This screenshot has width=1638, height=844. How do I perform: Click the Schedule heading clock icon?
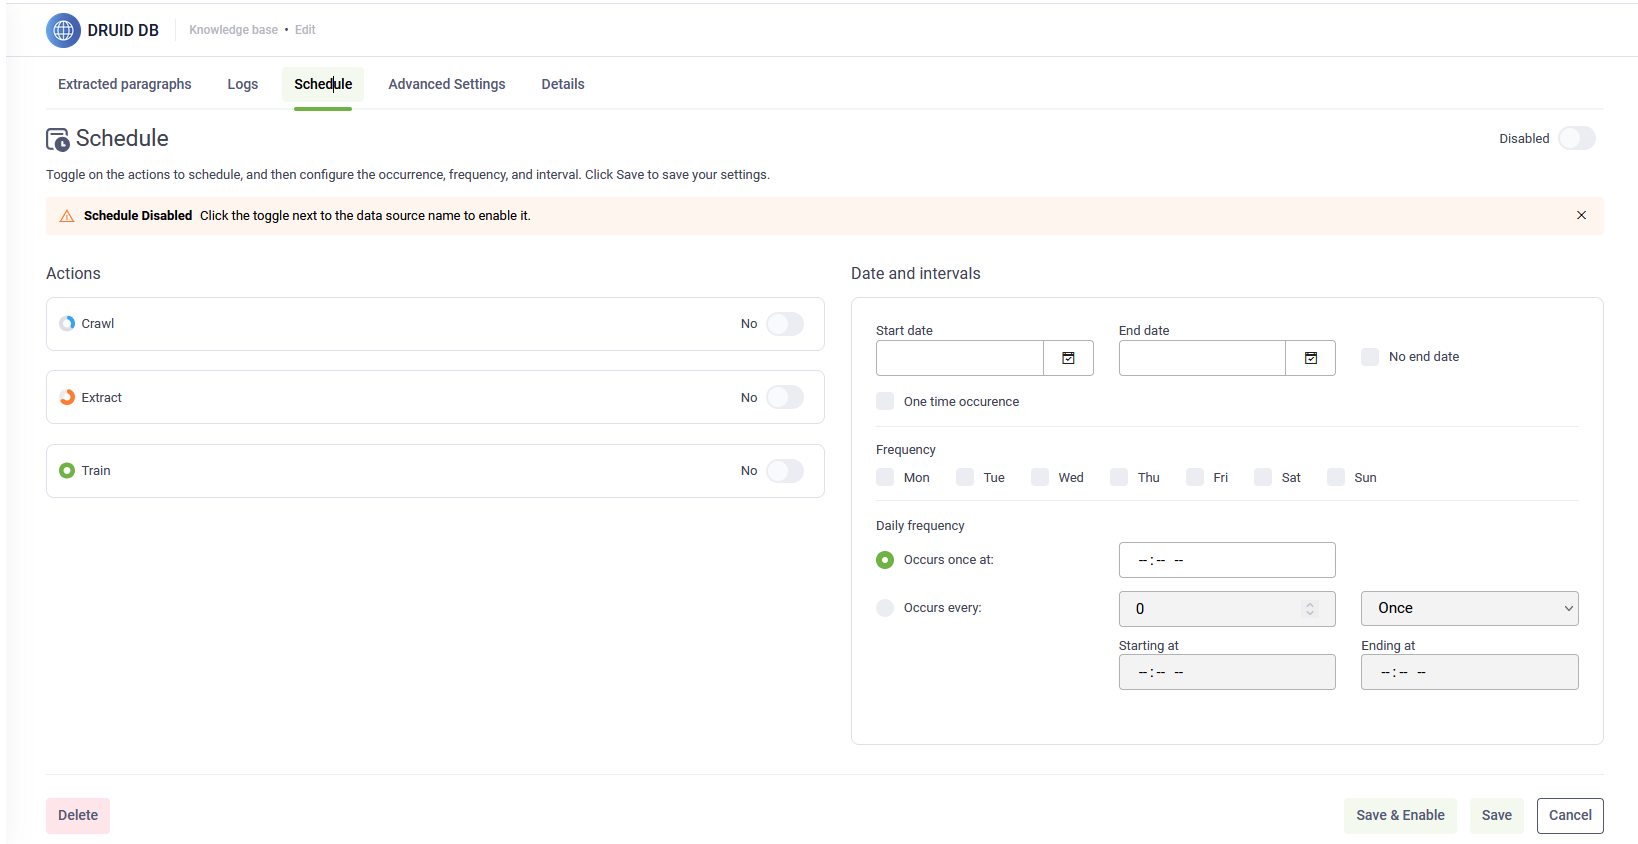click(58, 139)
